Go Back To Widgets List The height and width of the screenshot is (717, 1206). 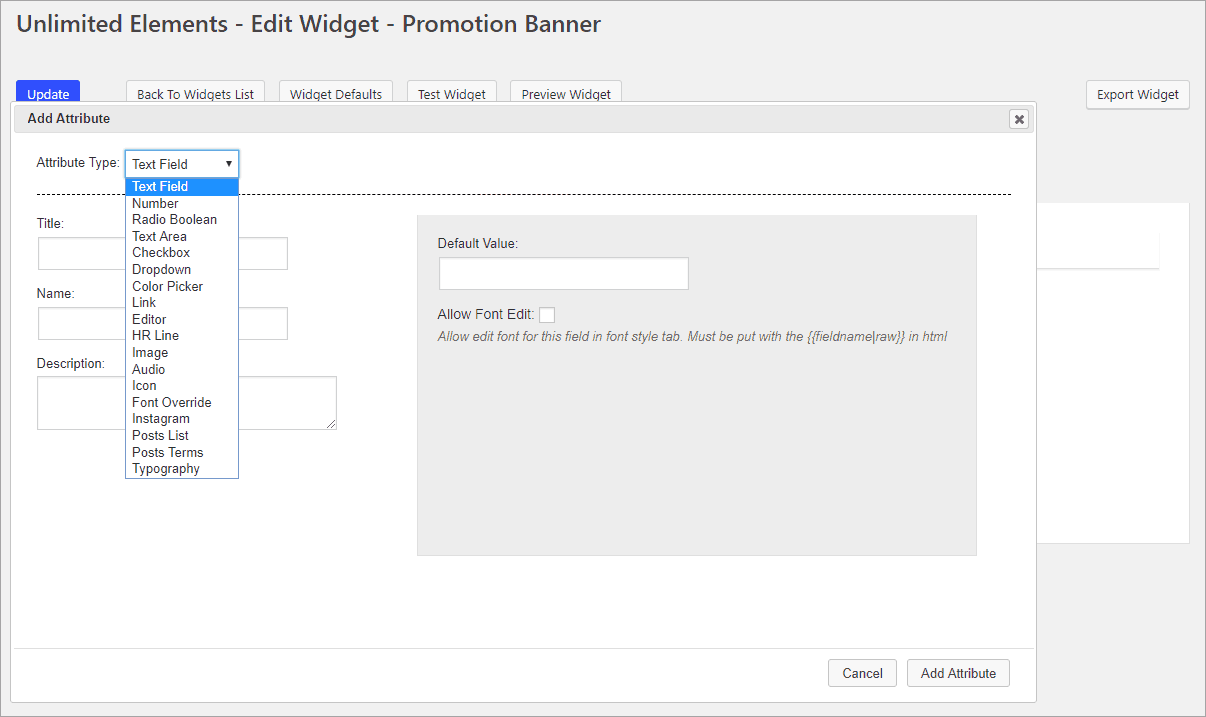195,93
